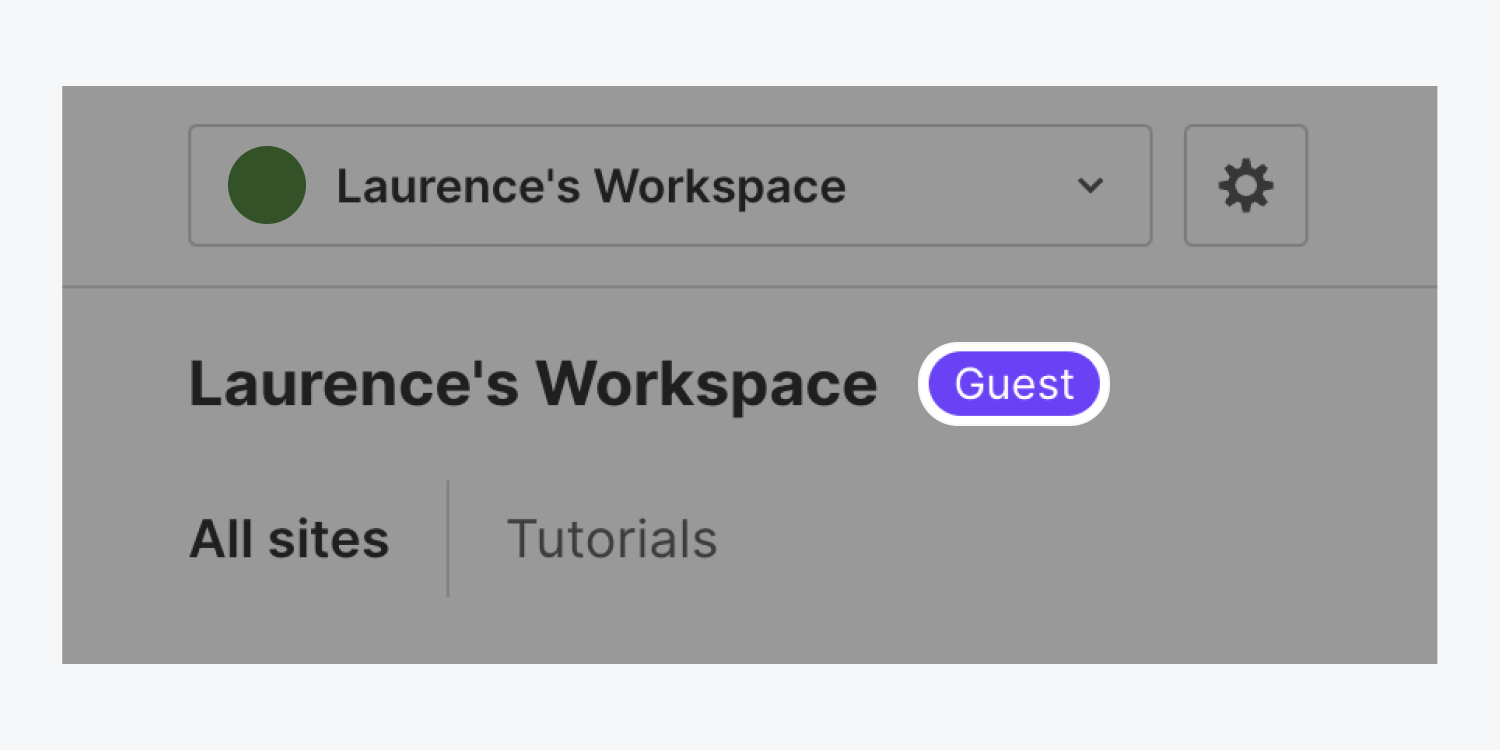Click the cog icon for workspace settings
This screenshot has width=1501, height=751.
pyautogui.click(x=1245, y=185)
